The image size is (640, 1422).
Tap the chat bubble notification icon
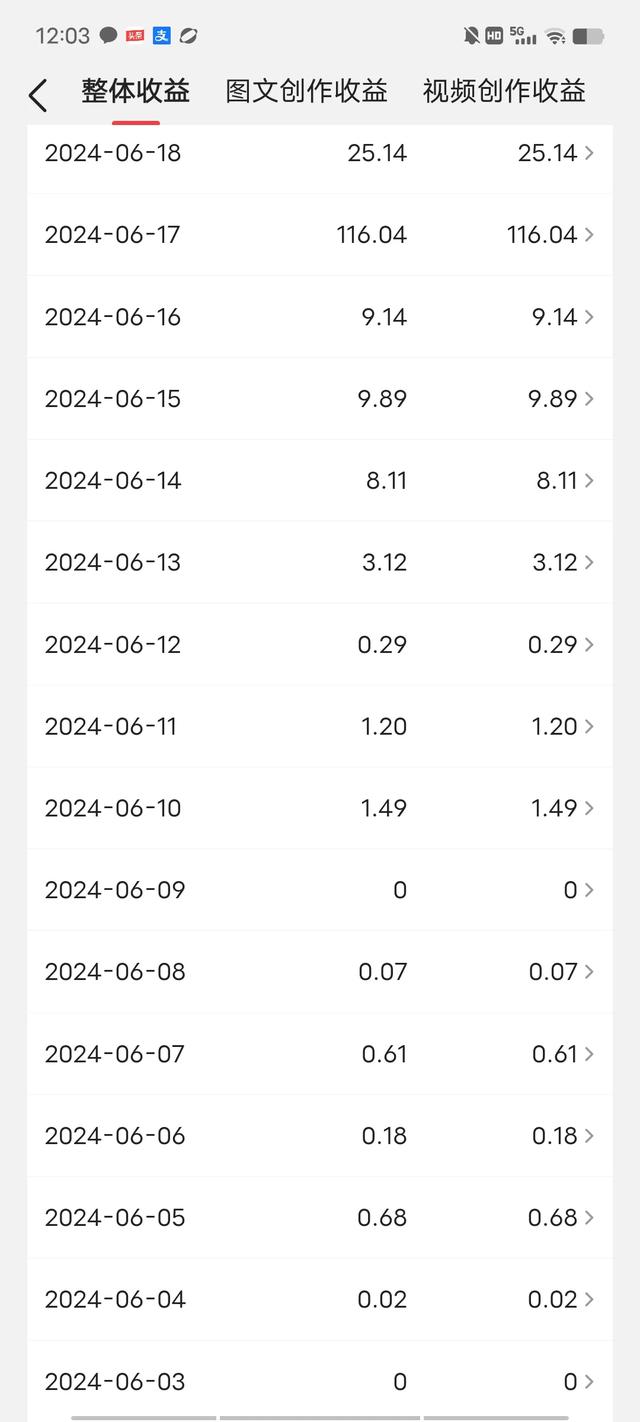(109, 35)
